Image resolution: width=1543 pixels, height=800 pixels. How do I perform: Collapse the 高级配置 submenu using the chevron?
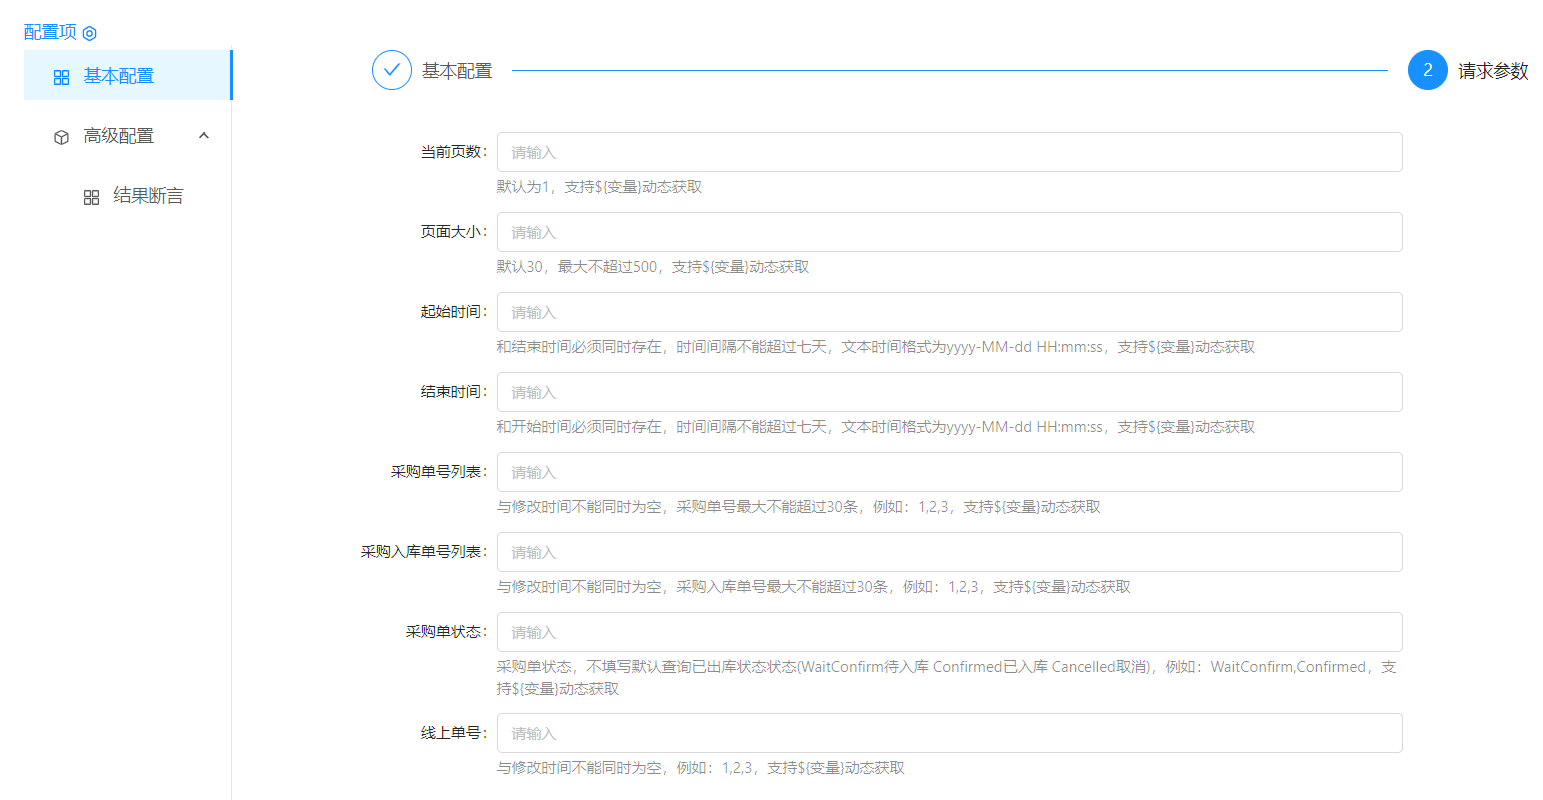[x=204, y=135]
